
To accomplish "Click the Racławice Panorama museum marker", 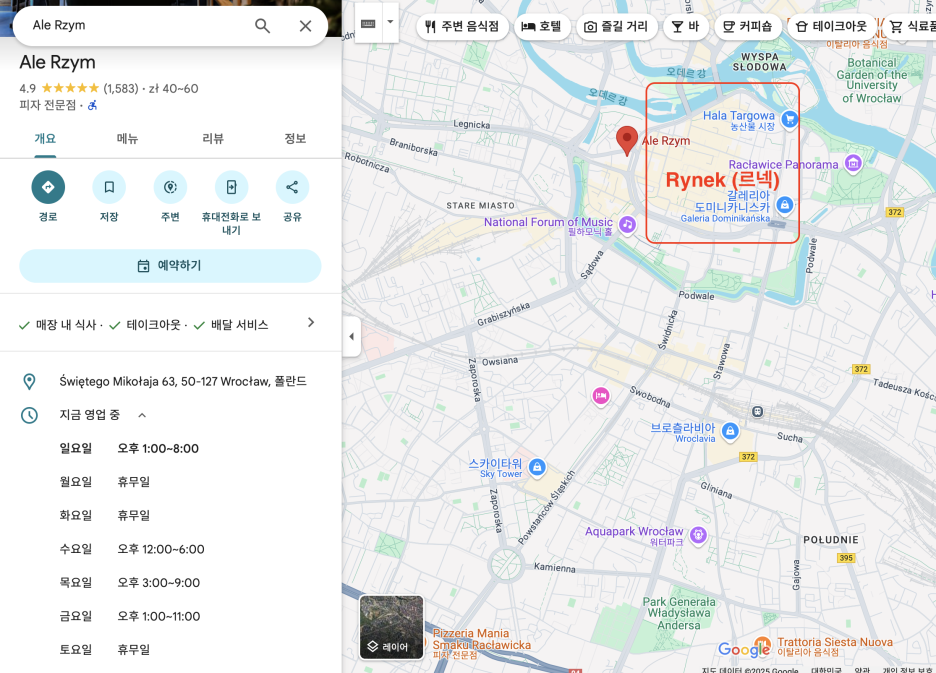I will [x=853, y=163].
